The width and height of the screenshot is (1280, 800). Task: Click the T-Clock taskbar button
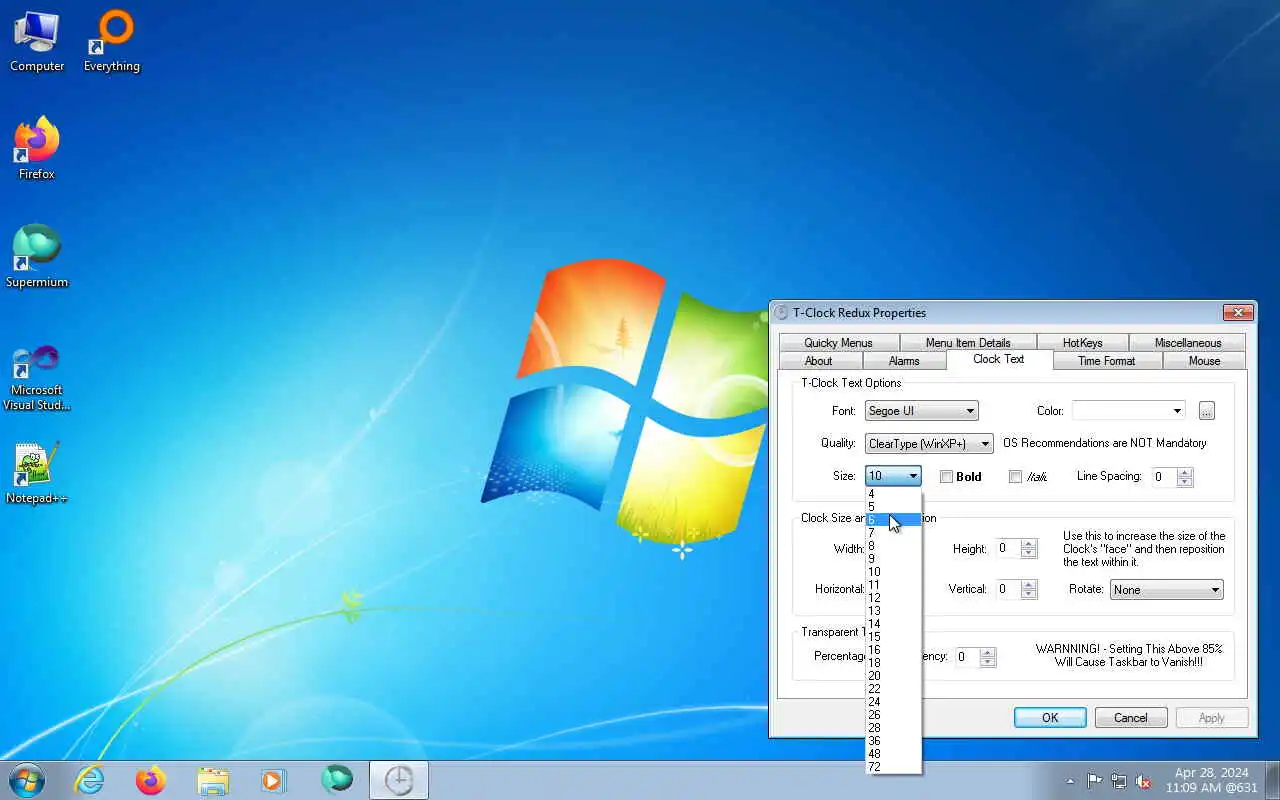click(x=399, y=780)
